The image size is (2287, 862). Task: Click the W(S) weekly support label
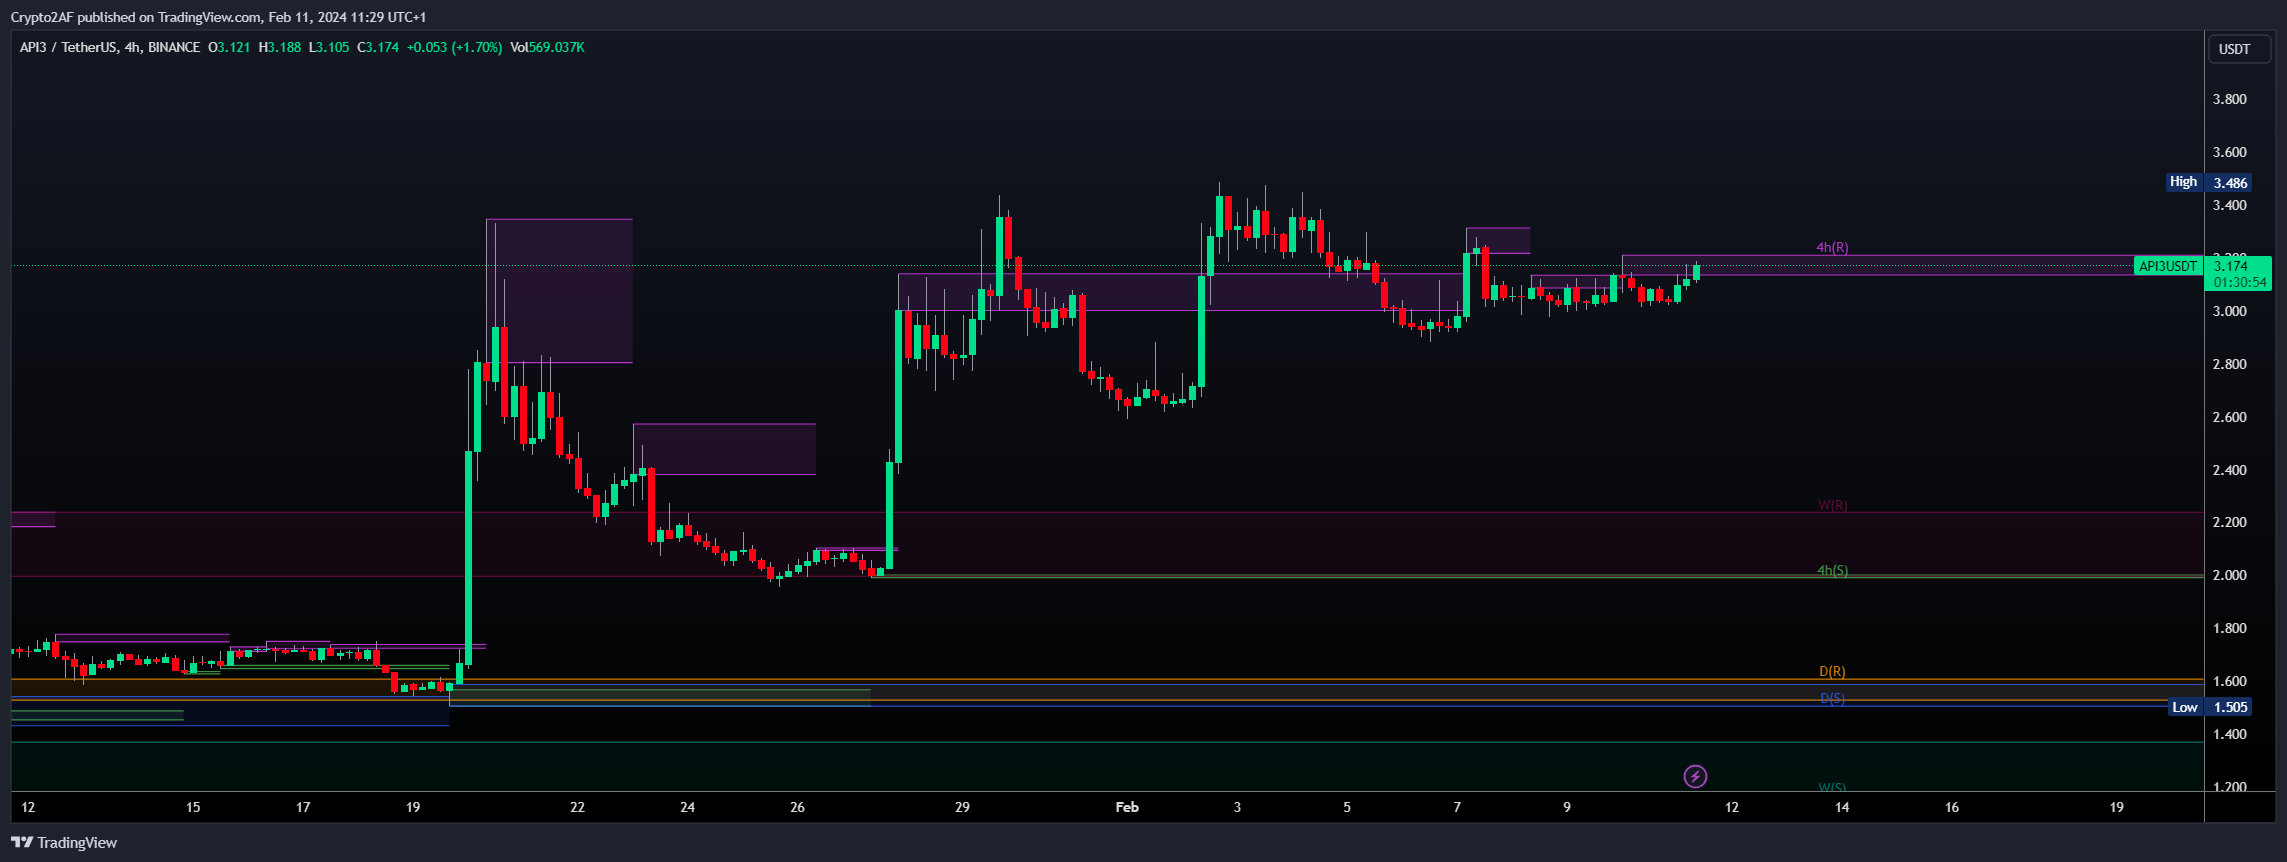[x=1832, y=787]
